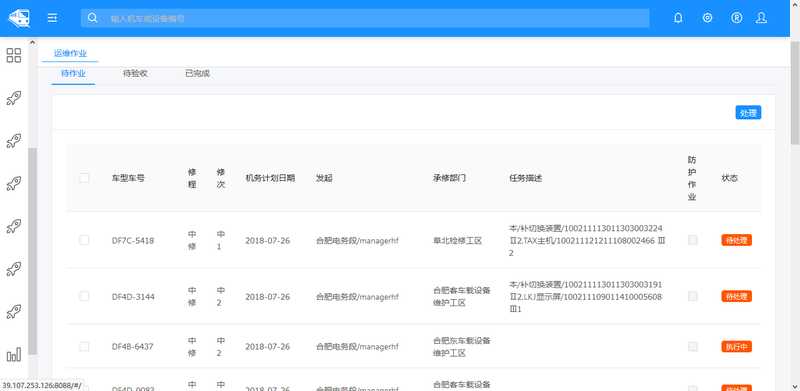Toggle 防护作业 checkbox for DF7C-5418
Image resolution: width=800 pixels, height=391 pixels.
coord(692,240)
